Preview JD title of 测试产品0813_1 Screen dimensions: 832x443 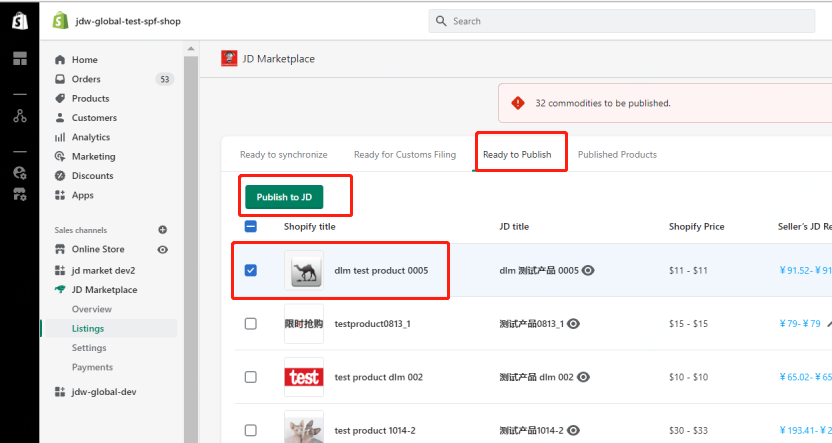(x=574, y=324)
